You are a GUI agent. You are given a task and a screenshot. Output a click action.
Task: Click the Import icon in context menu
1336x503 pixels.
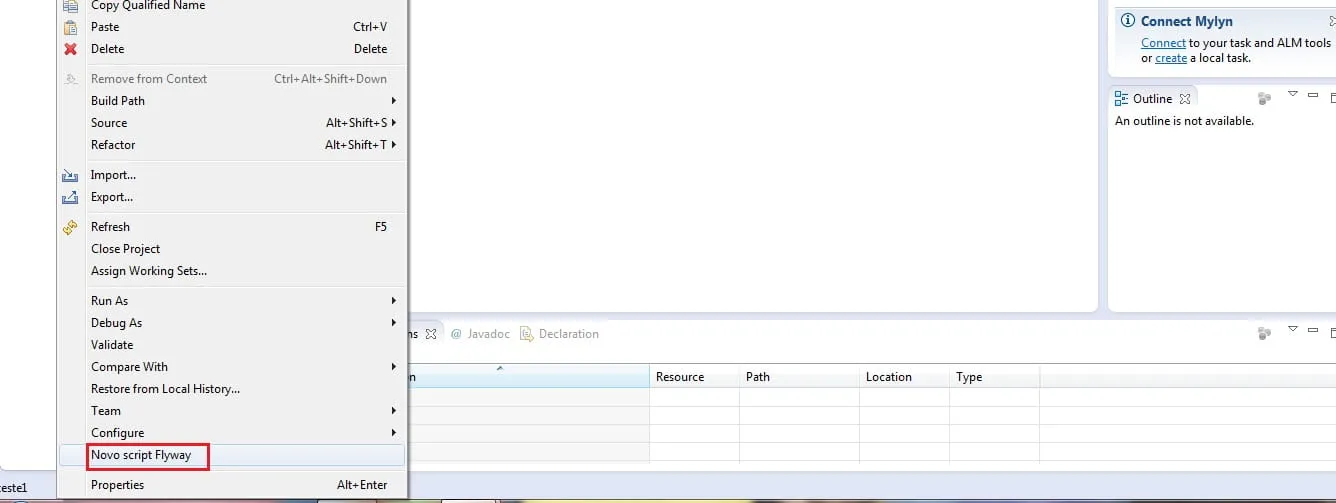pyautogui.click(x=70, y=175)
